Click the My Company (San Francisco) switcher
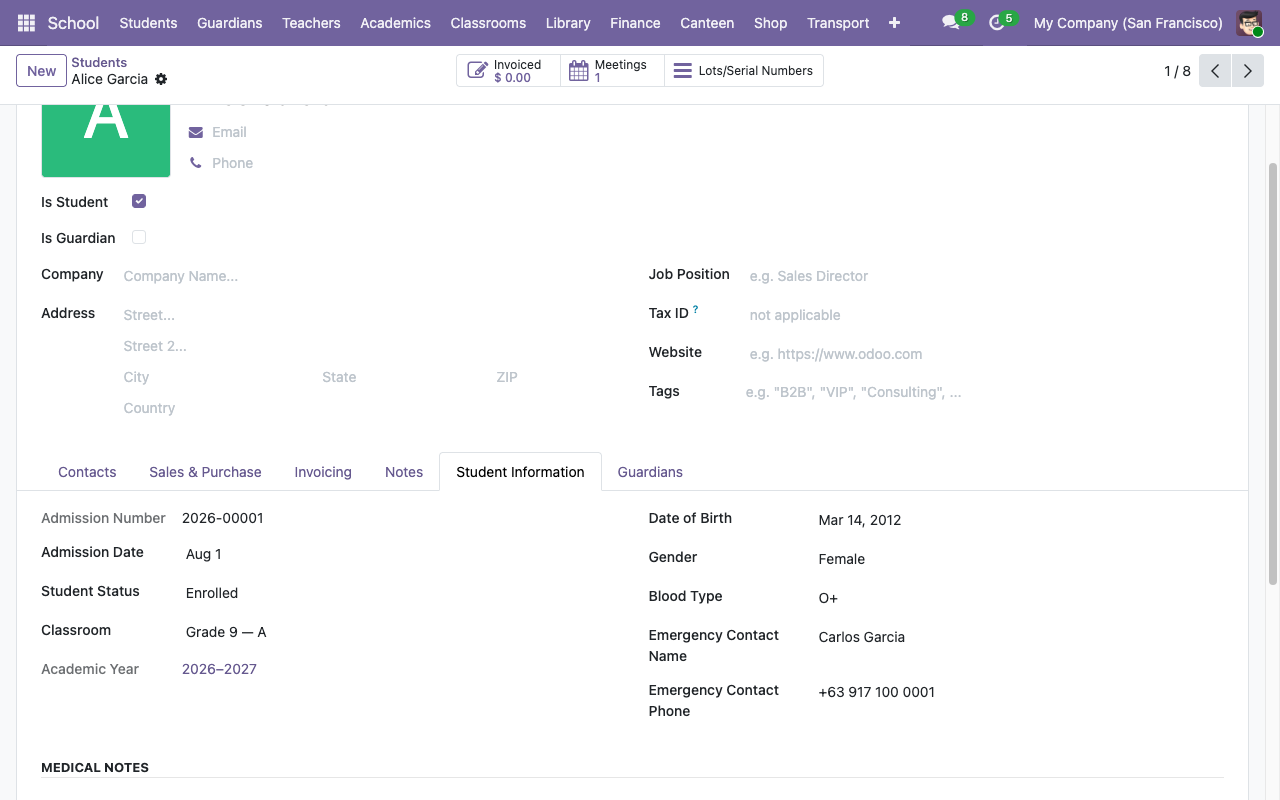 pos(1128,23)
